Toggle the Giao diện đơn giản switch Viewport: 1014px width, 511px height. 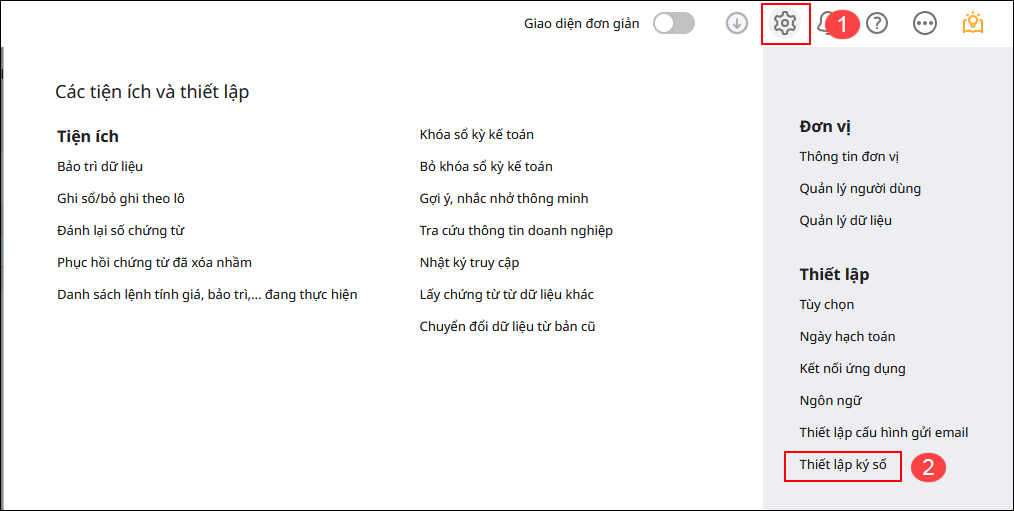(x=674, y=24)
